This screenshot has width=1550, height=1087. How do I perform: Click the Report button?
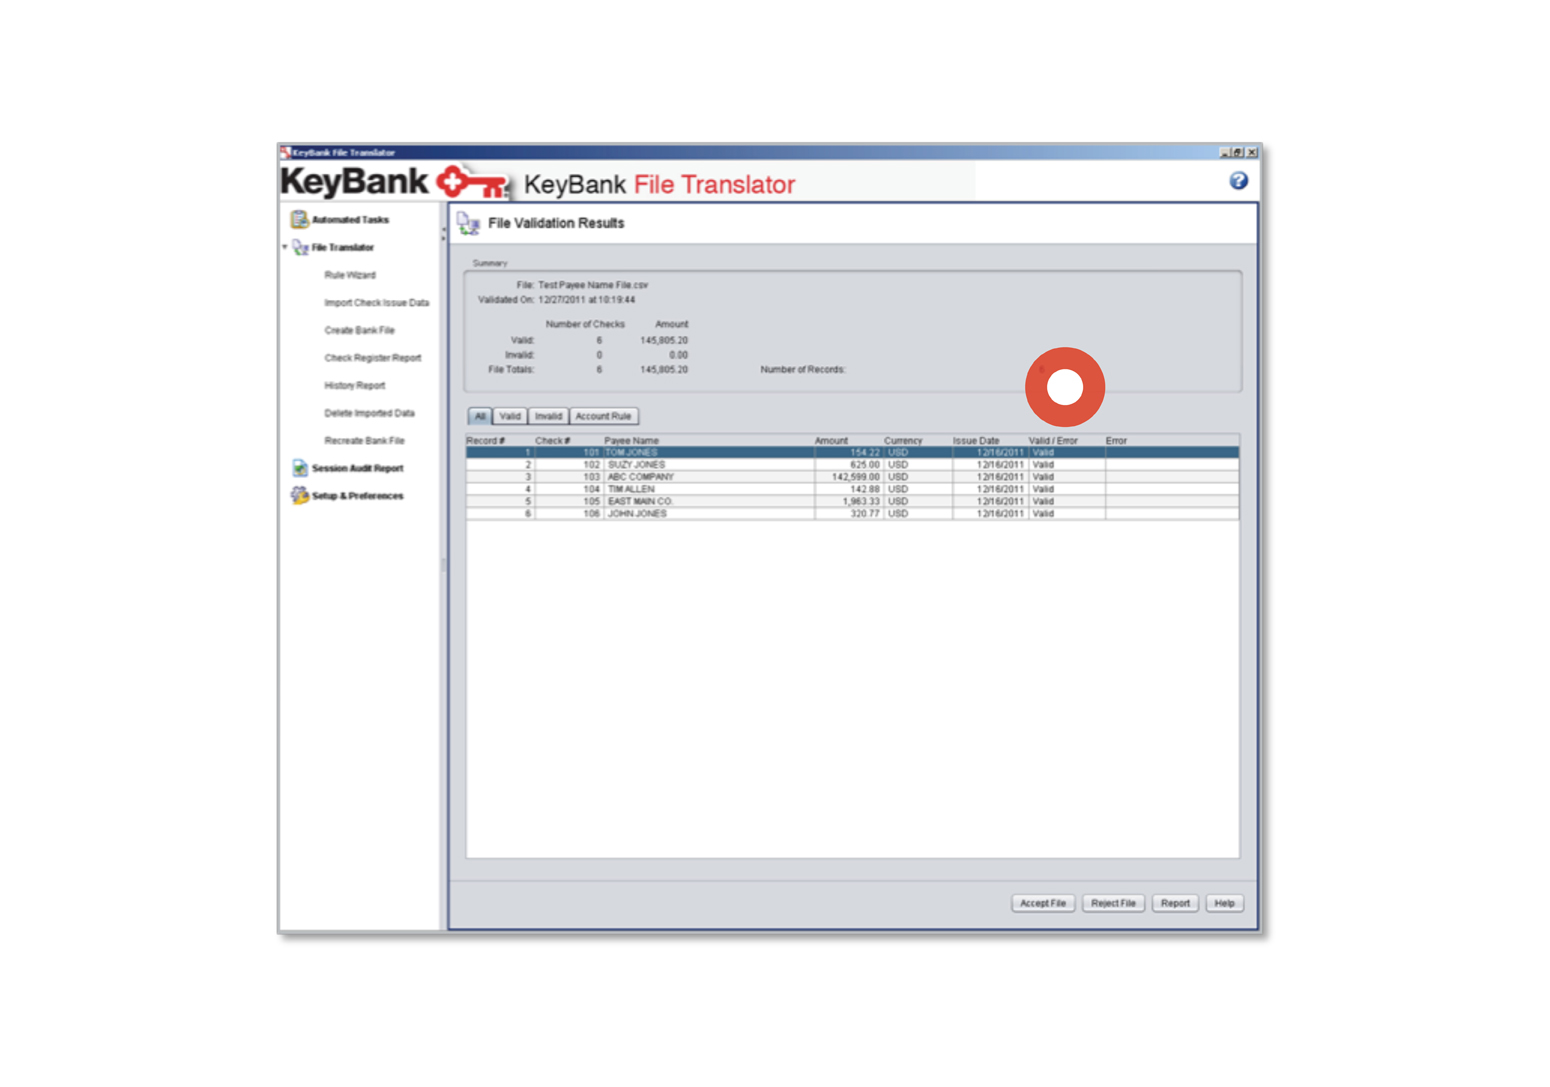click(1175, 903)
